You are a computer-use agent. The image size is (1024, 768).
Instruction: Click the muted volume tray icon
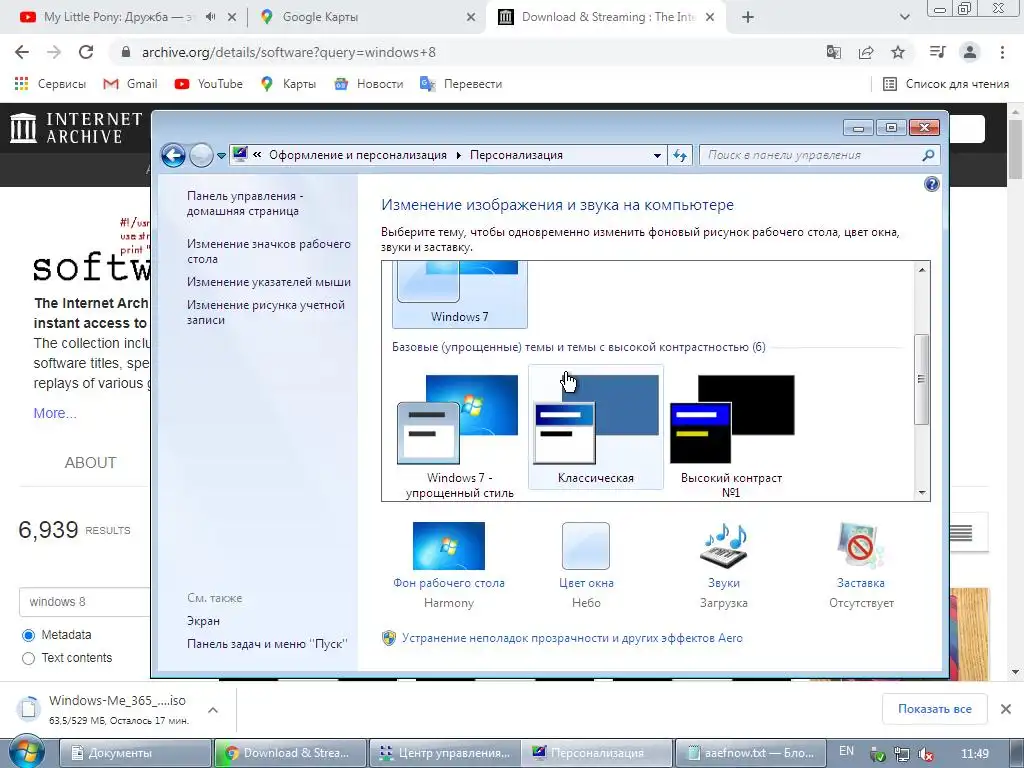(x=925, y=754)
